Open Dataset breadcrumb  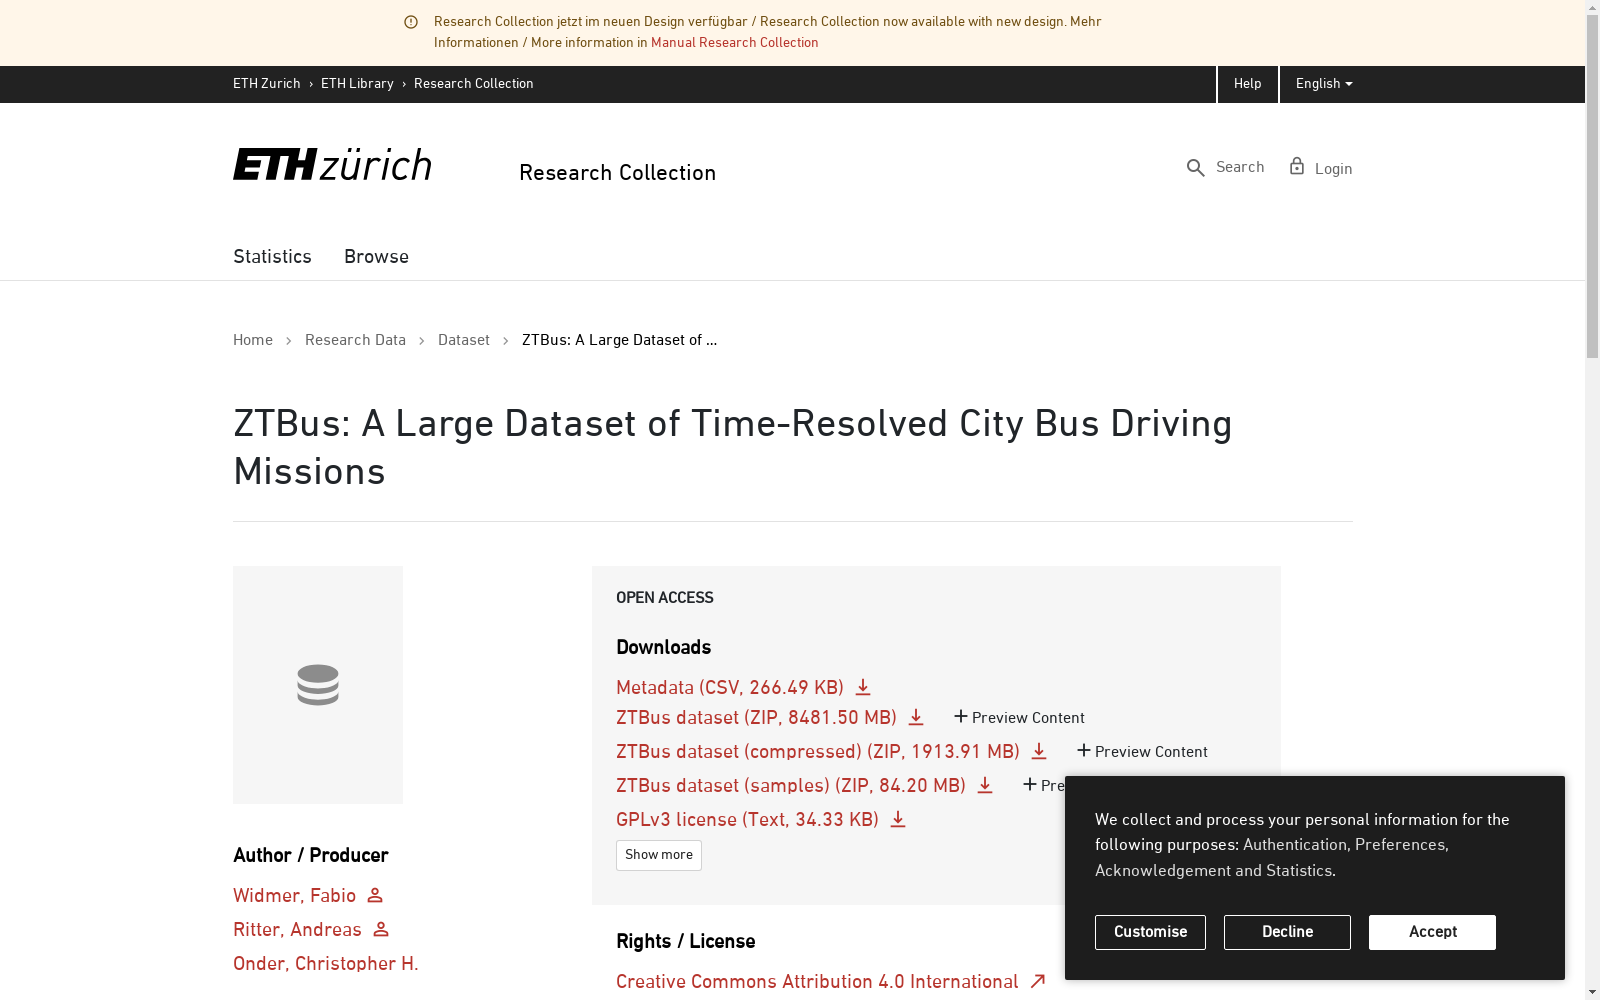[x=464, y=340]
